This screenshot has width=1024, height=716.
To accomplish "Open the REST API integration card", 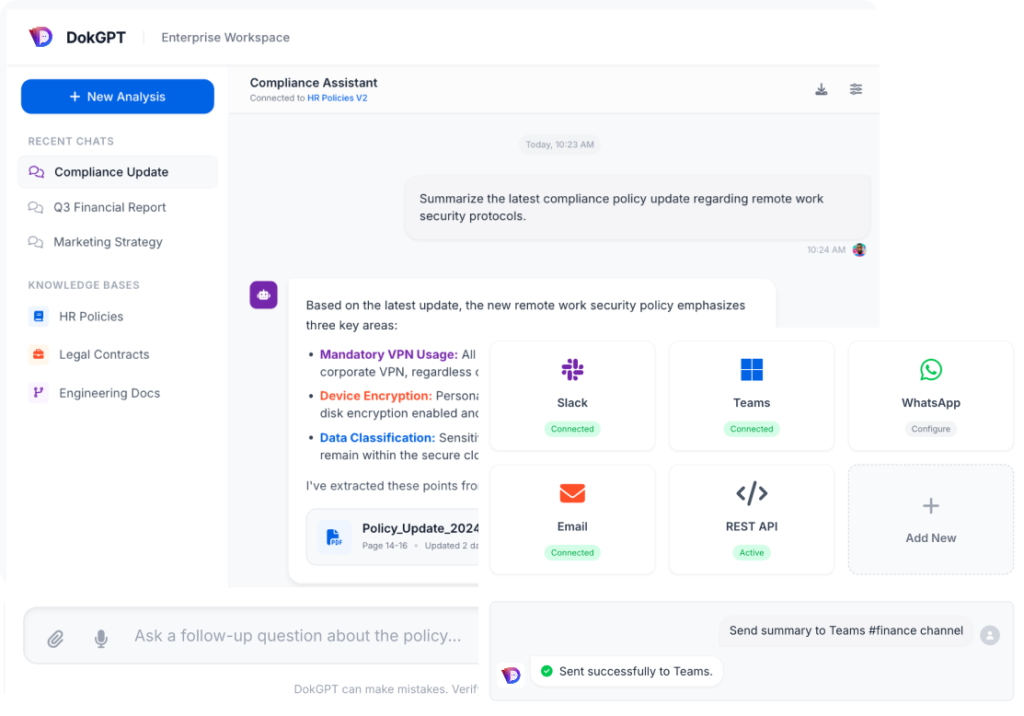I will tap(751, 519).
